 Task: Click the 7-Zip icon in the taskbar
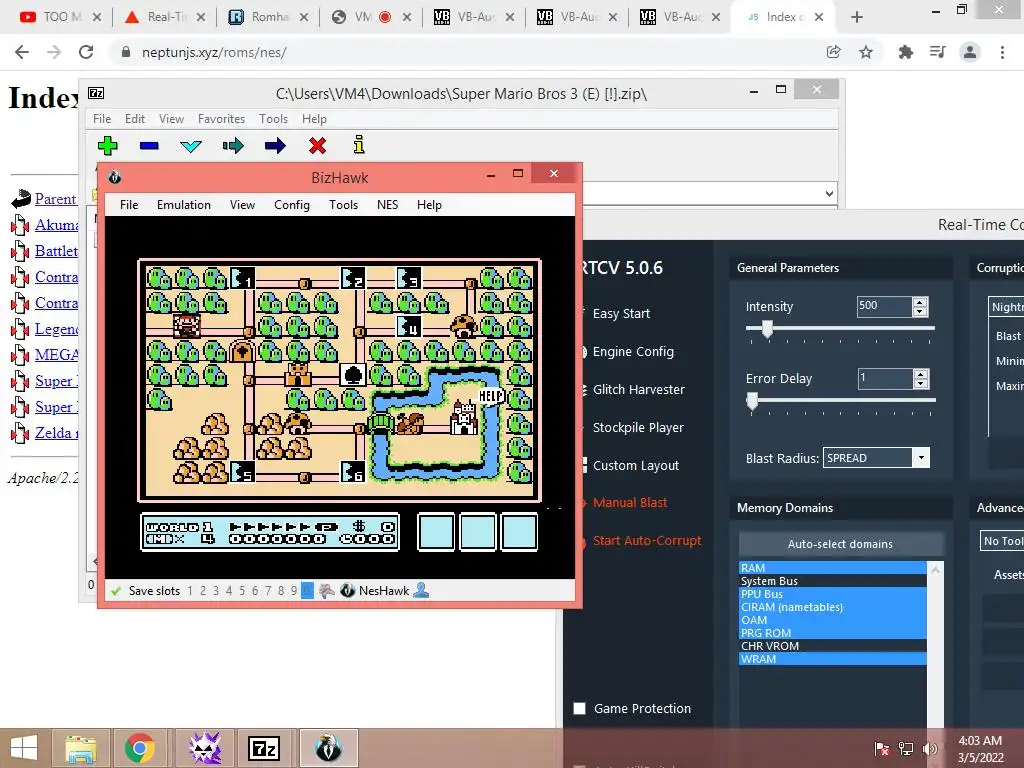(264, 748)
